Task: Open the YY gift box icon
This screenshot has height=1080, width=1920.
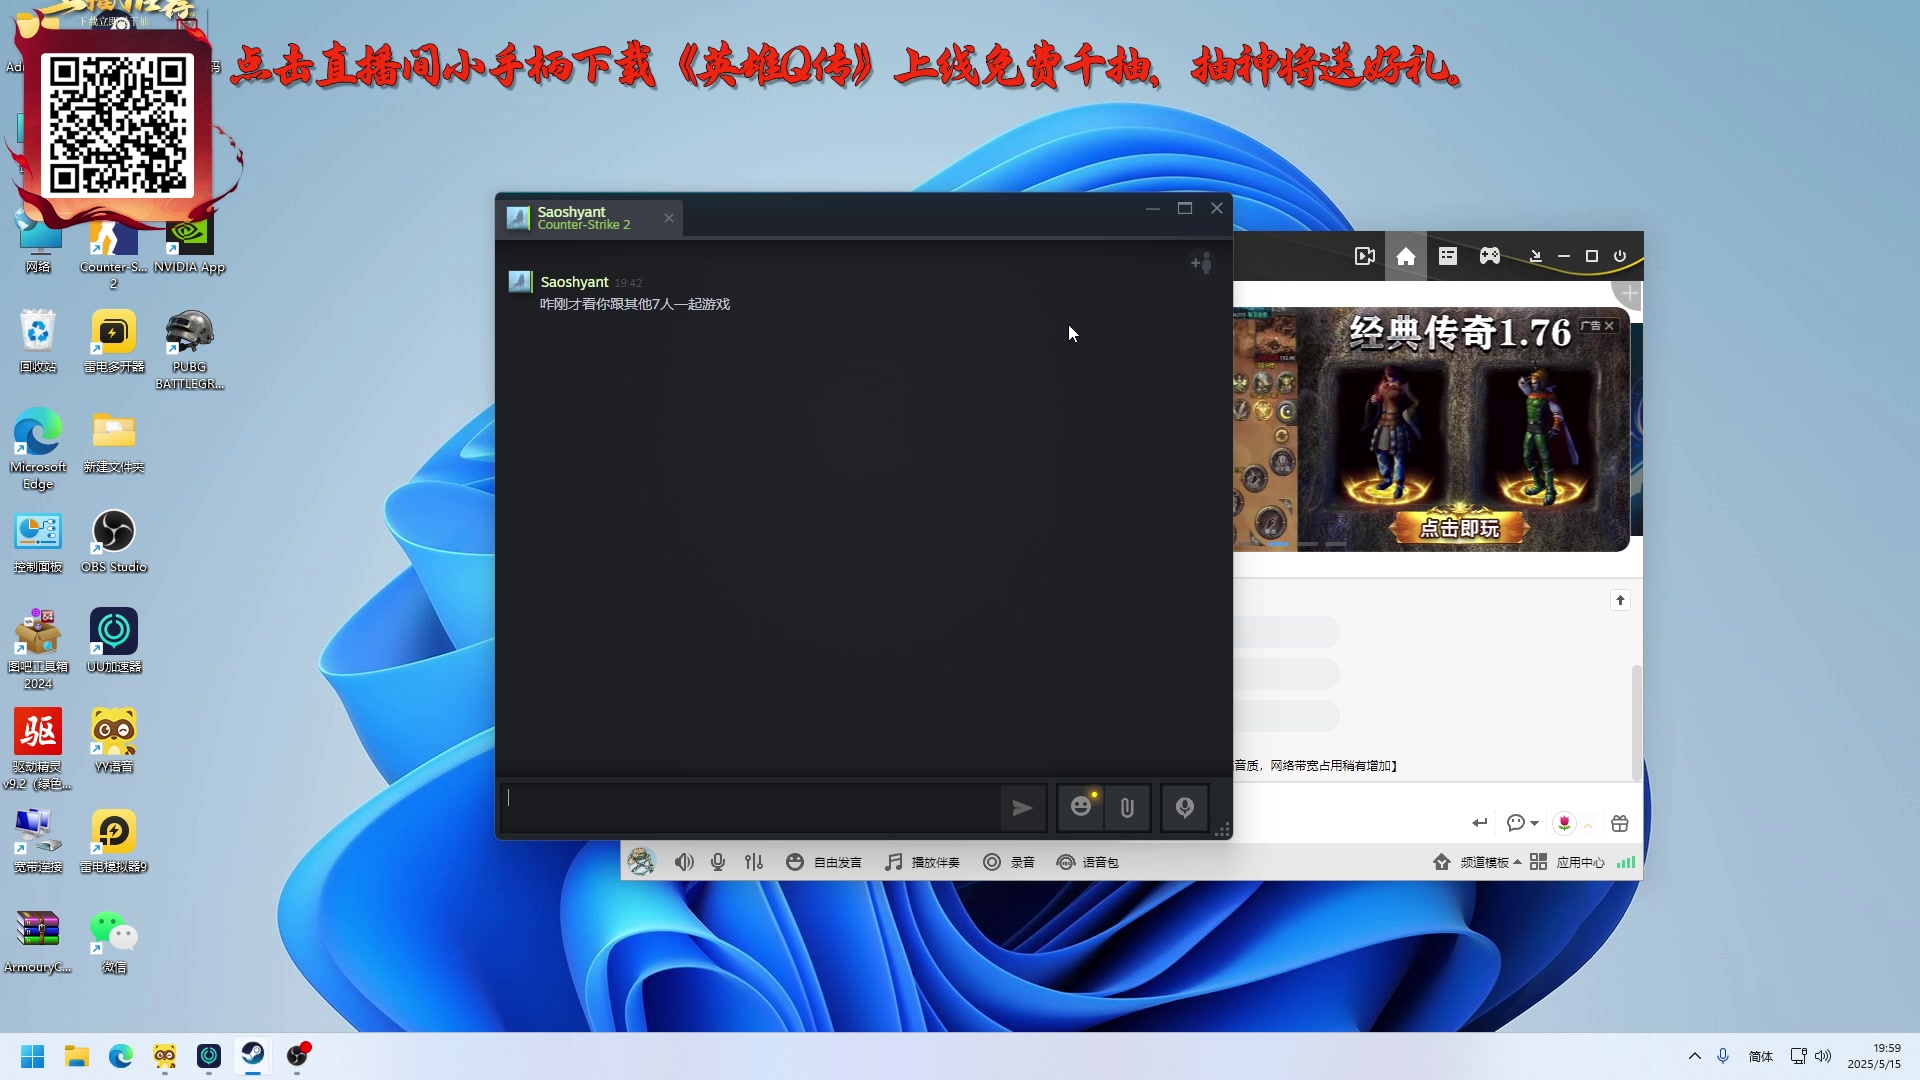Action: [1620, 823]
